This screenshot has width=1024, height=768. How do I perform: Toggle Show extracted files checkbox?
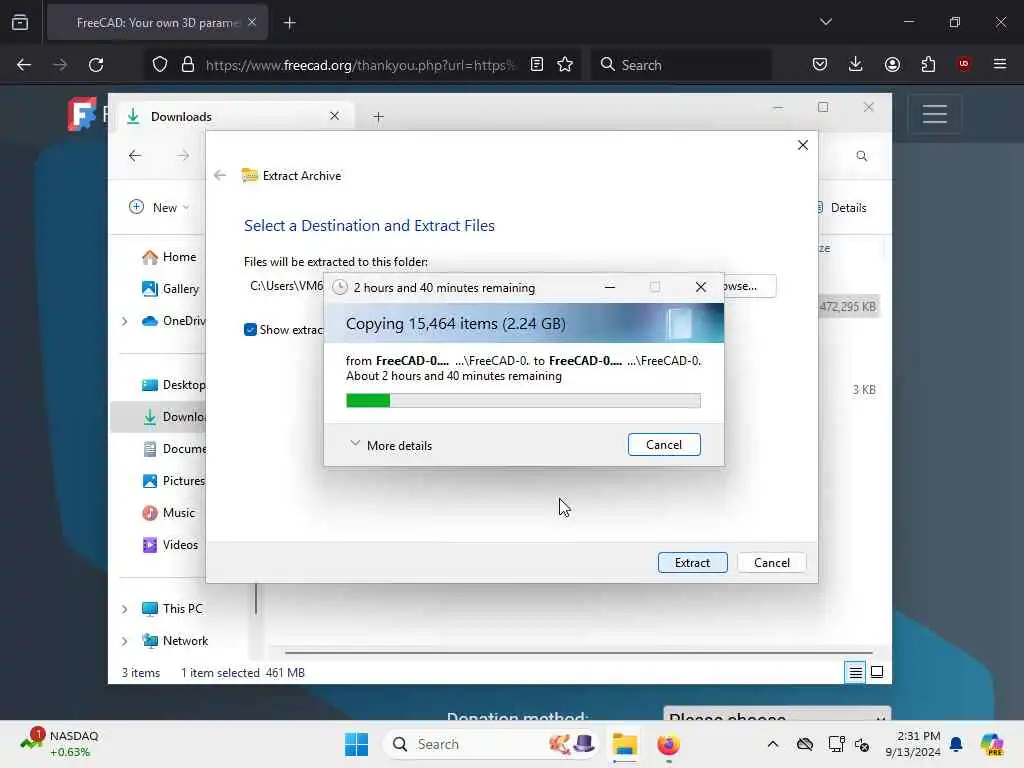(250, 330)
